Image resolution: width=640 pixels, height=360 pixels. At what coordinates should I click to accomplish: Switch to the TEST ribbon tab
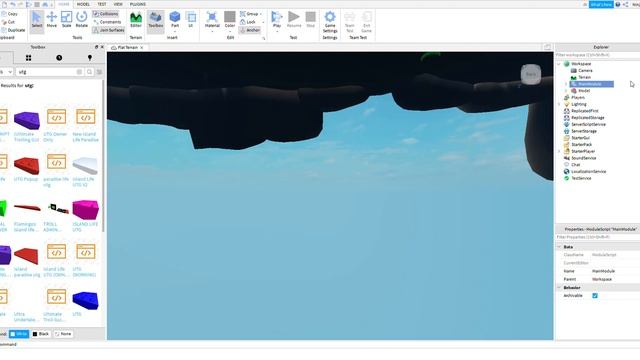click(x=102, y=4)
